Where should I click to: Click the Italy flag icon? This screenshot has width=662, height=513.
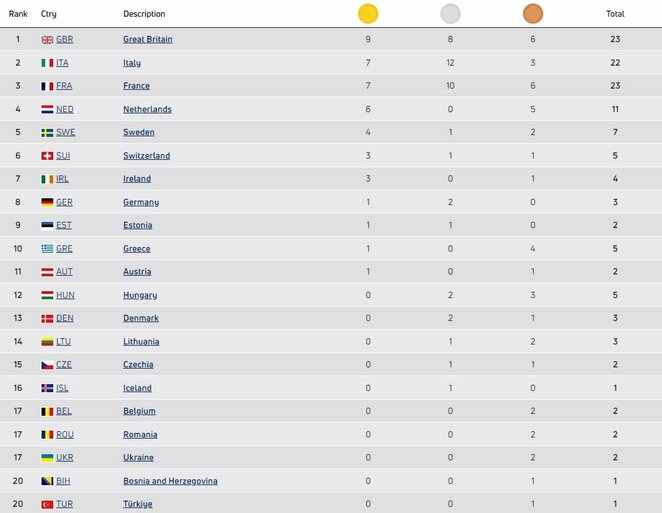pyautogui.click(x=47, y=63)
